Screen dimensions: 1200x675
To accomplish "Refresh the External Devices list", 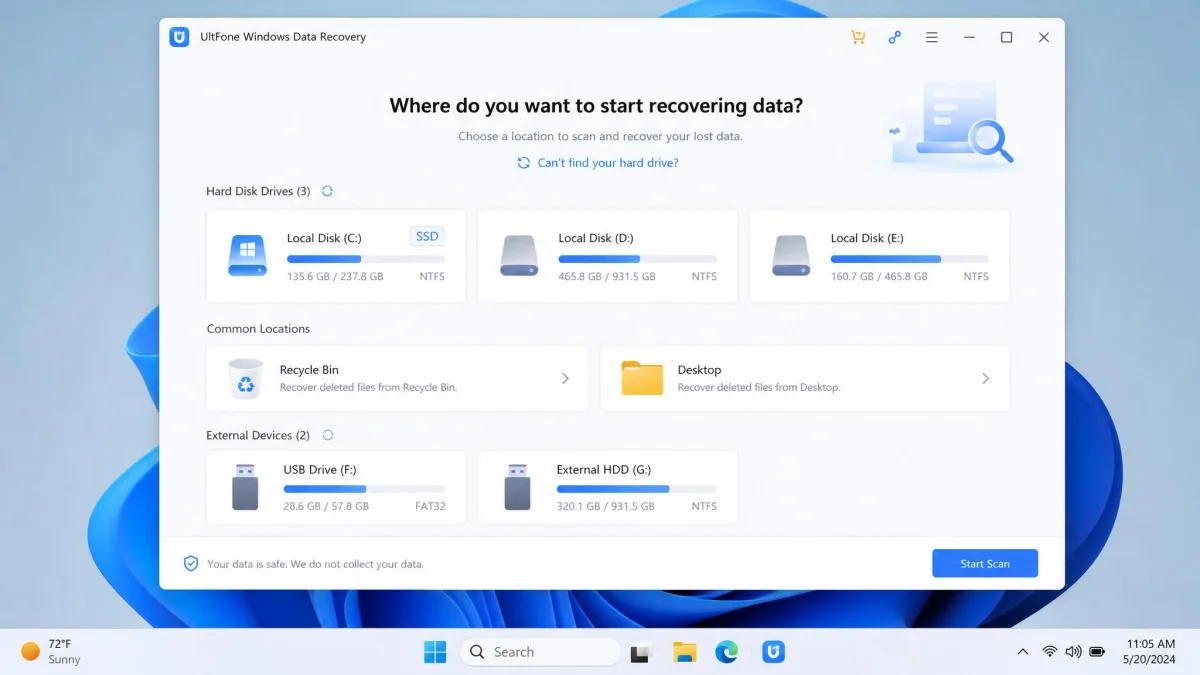I will click(328, 435).
